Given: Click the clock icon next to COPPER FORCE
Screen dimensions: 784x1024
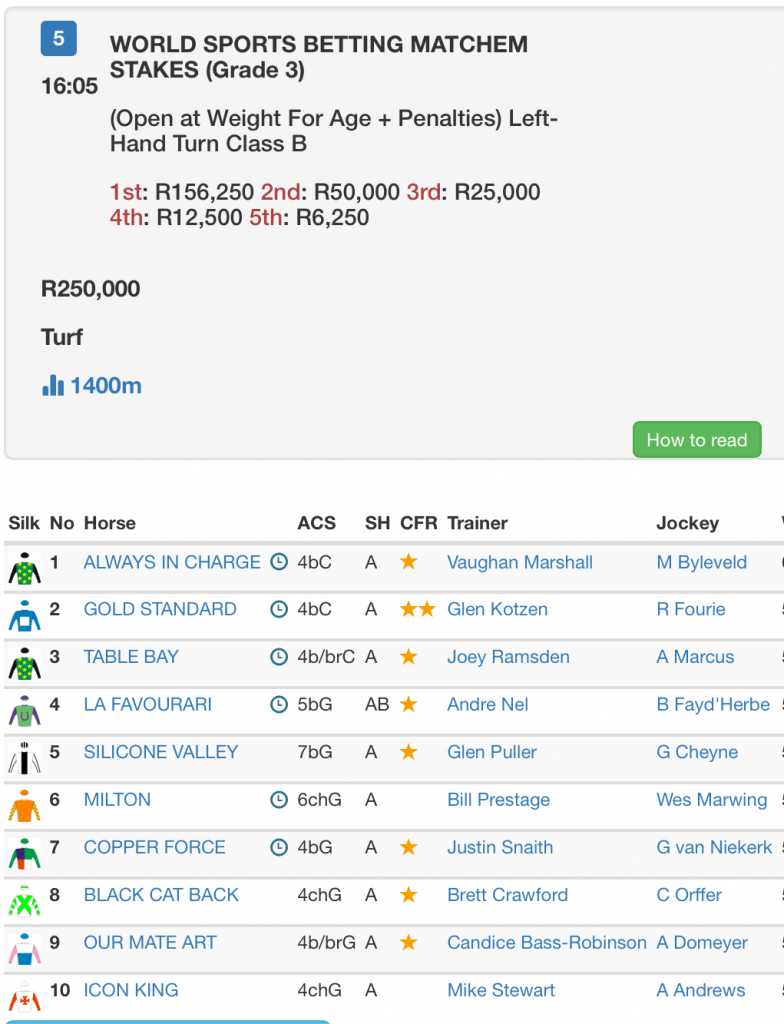Looking at the screenshot, I should pos(279,848).
